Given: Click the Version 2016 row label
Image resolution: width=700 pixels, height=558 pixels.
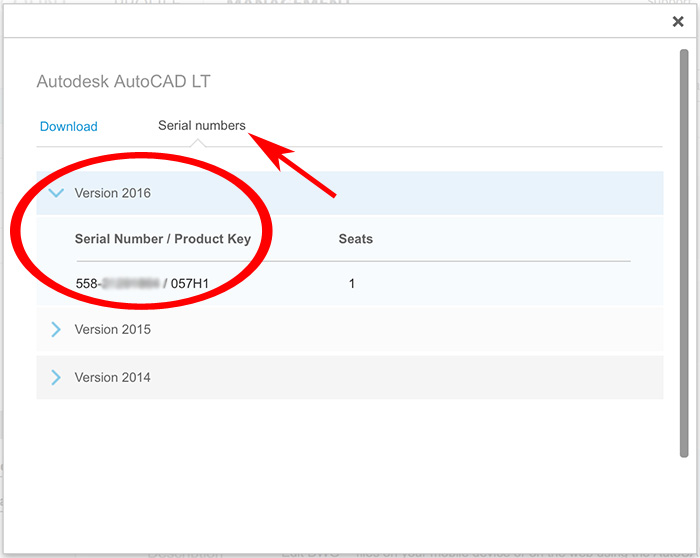Looking at the screenshot, I should 112,193.
